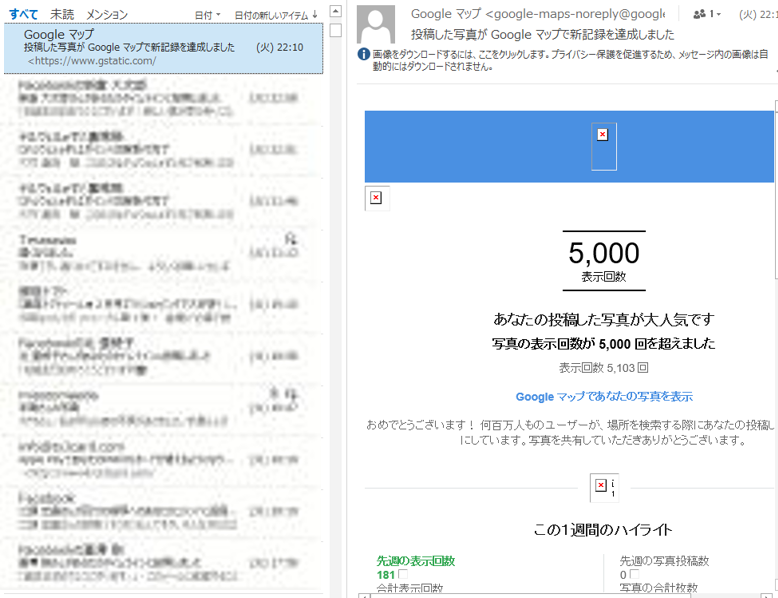Open the 日付 sort dropdown
Screen dimensions: 778x598
tap(207, 15)
